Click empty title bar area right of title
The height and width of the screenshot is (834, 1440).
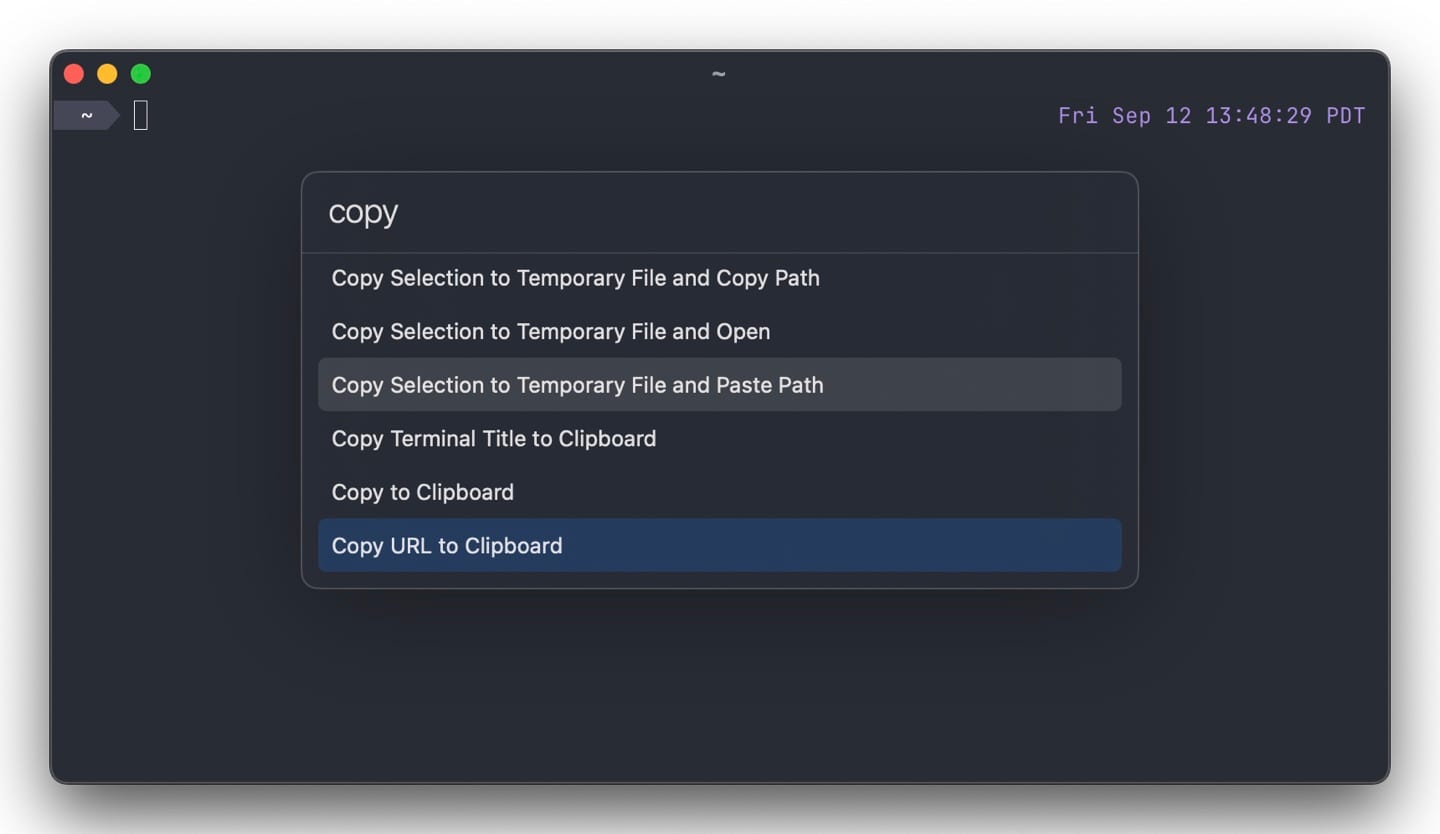point(1050,74)
